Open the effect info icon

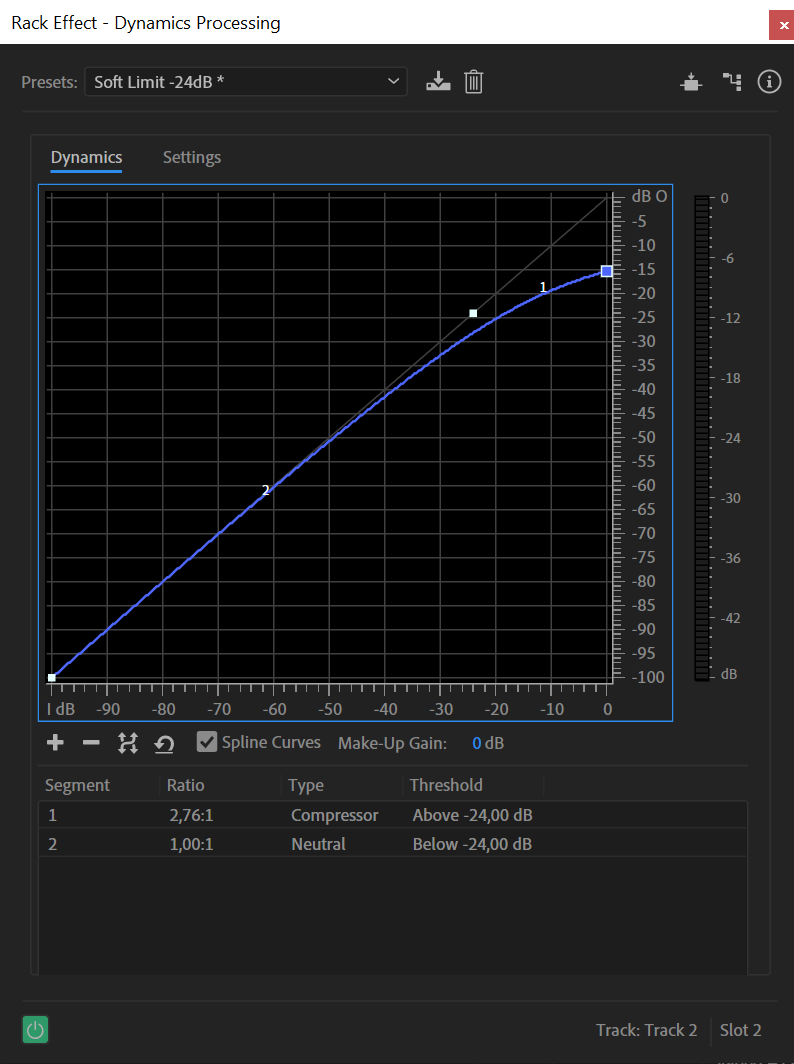(769, 82)
